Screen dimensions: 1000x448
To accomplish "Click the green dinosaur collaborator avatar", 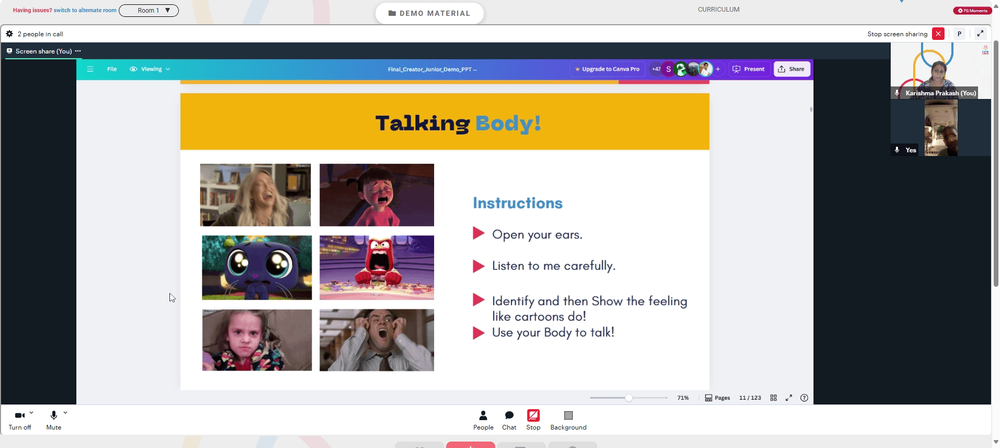I will click(680, 69).
